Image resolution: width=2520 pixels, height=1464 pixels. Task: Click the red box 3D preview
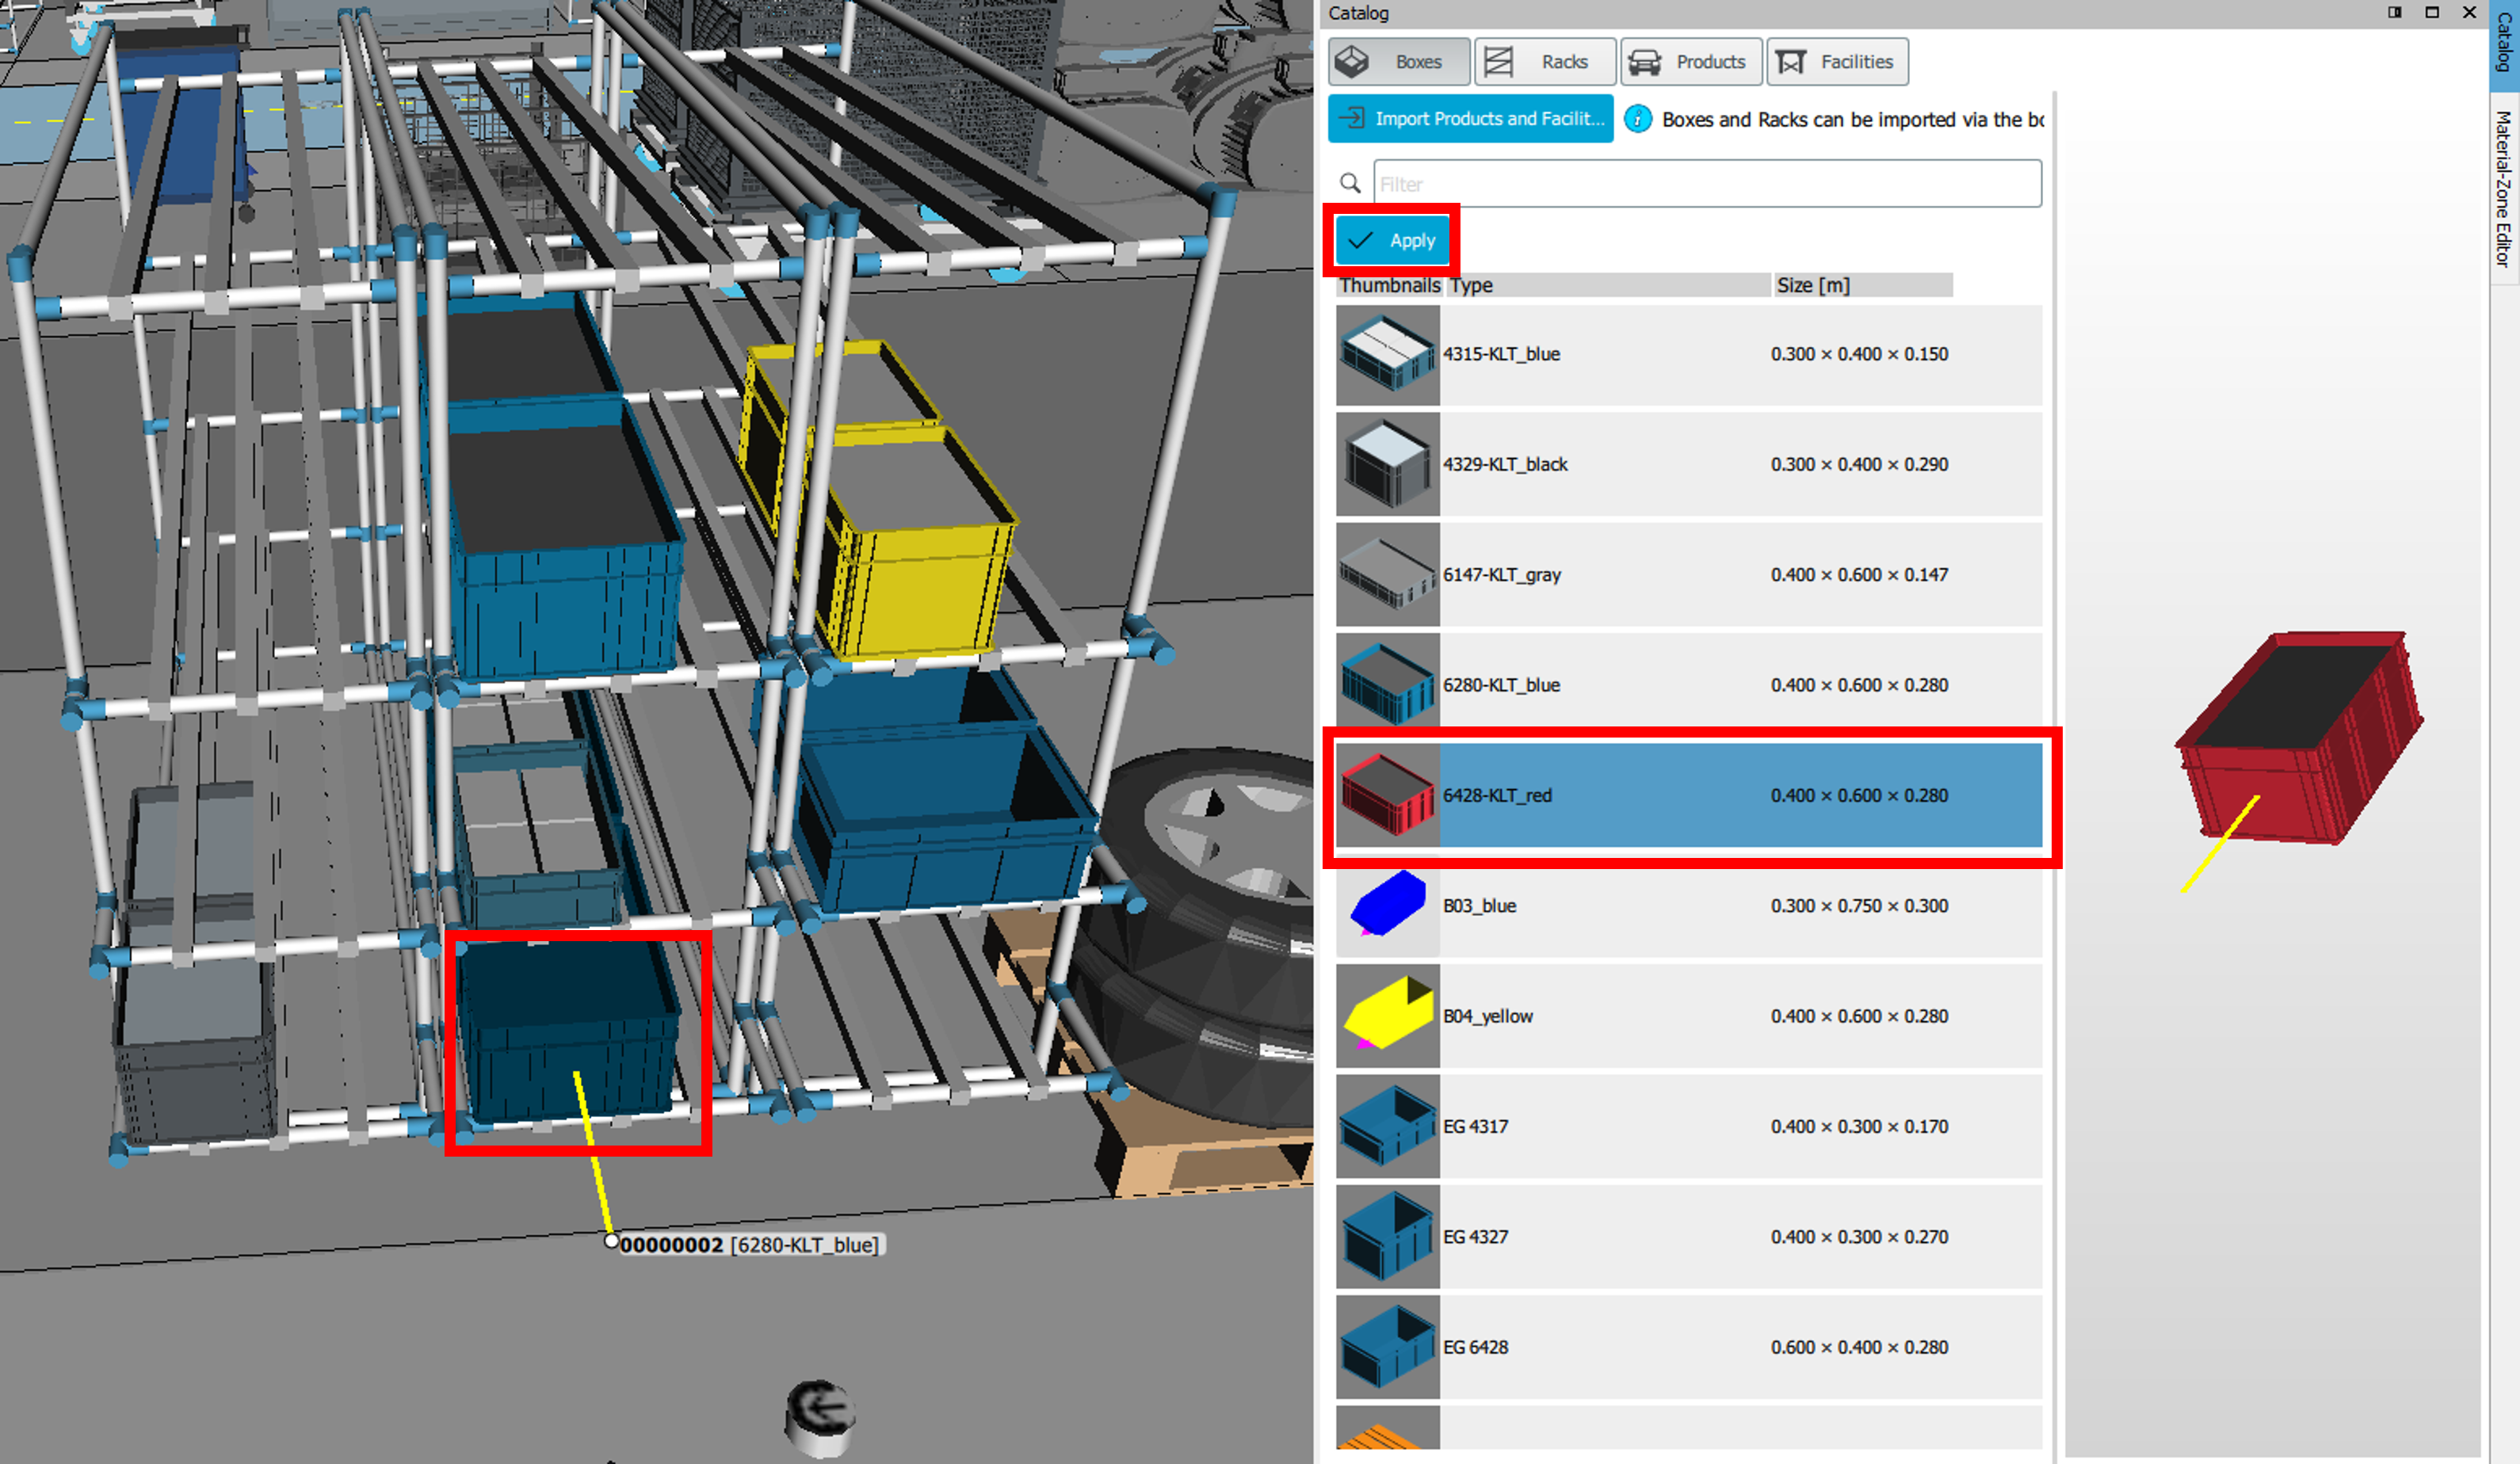[x=2300, y=738]
